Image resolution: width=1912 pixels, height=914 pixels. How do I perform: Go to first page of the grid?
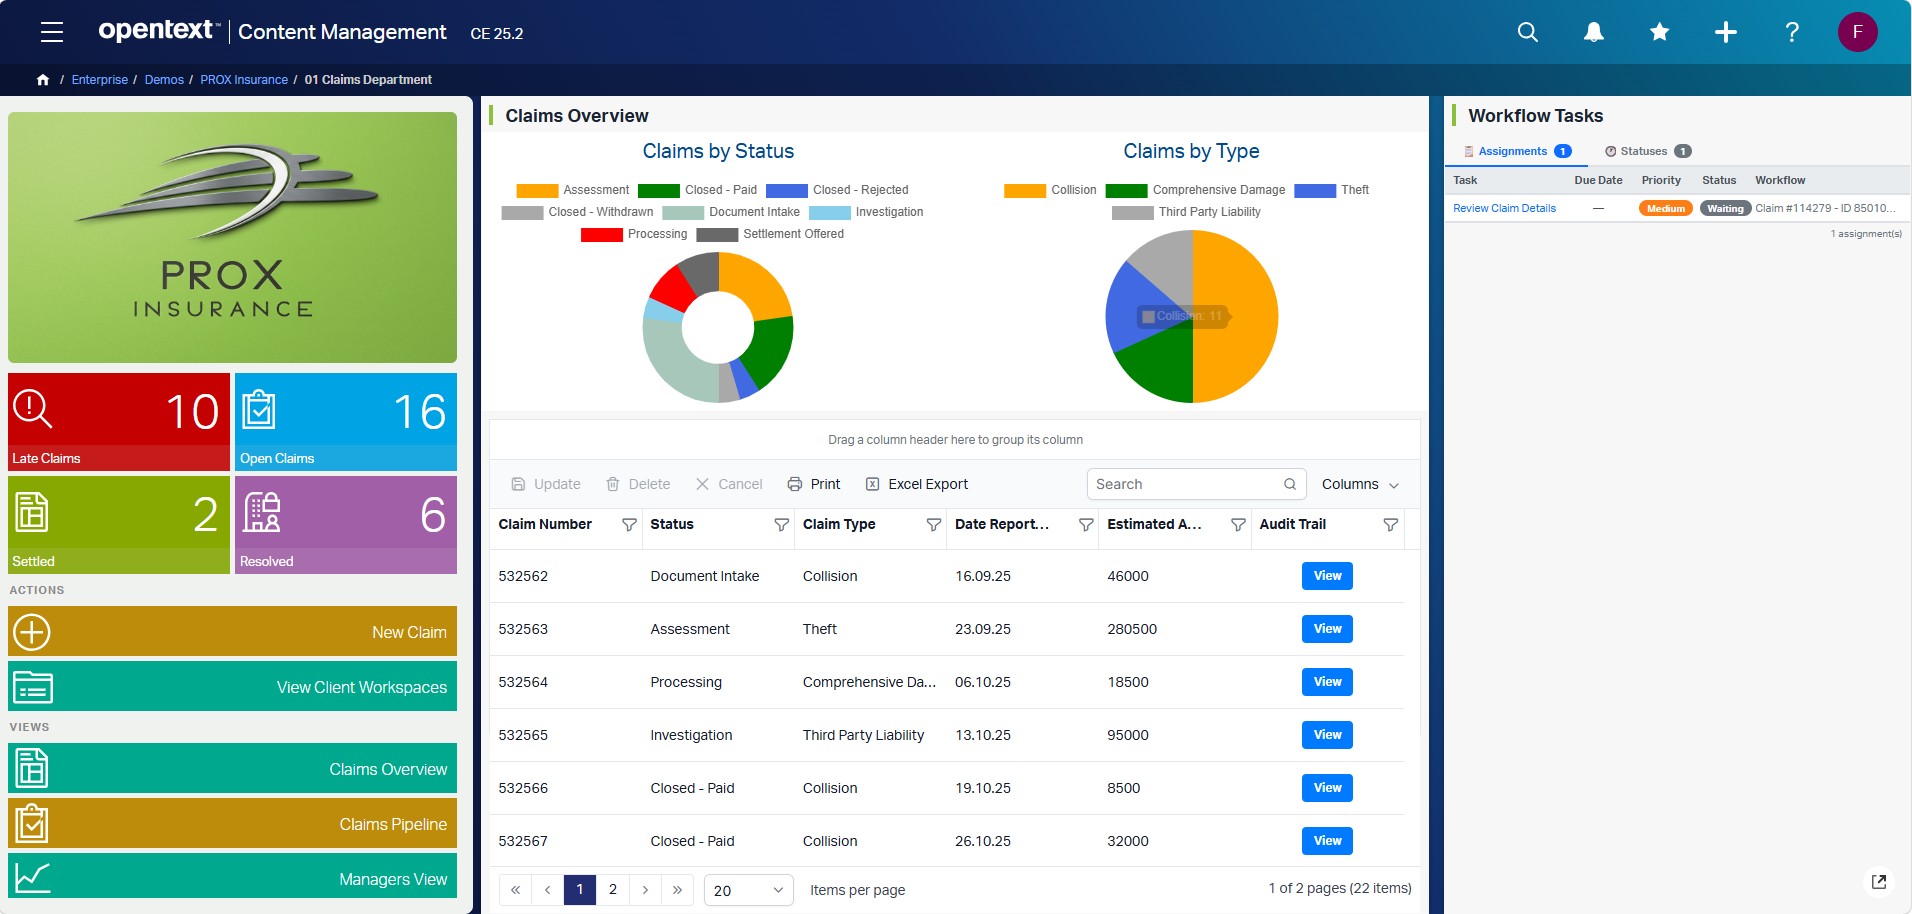point(515,890)
